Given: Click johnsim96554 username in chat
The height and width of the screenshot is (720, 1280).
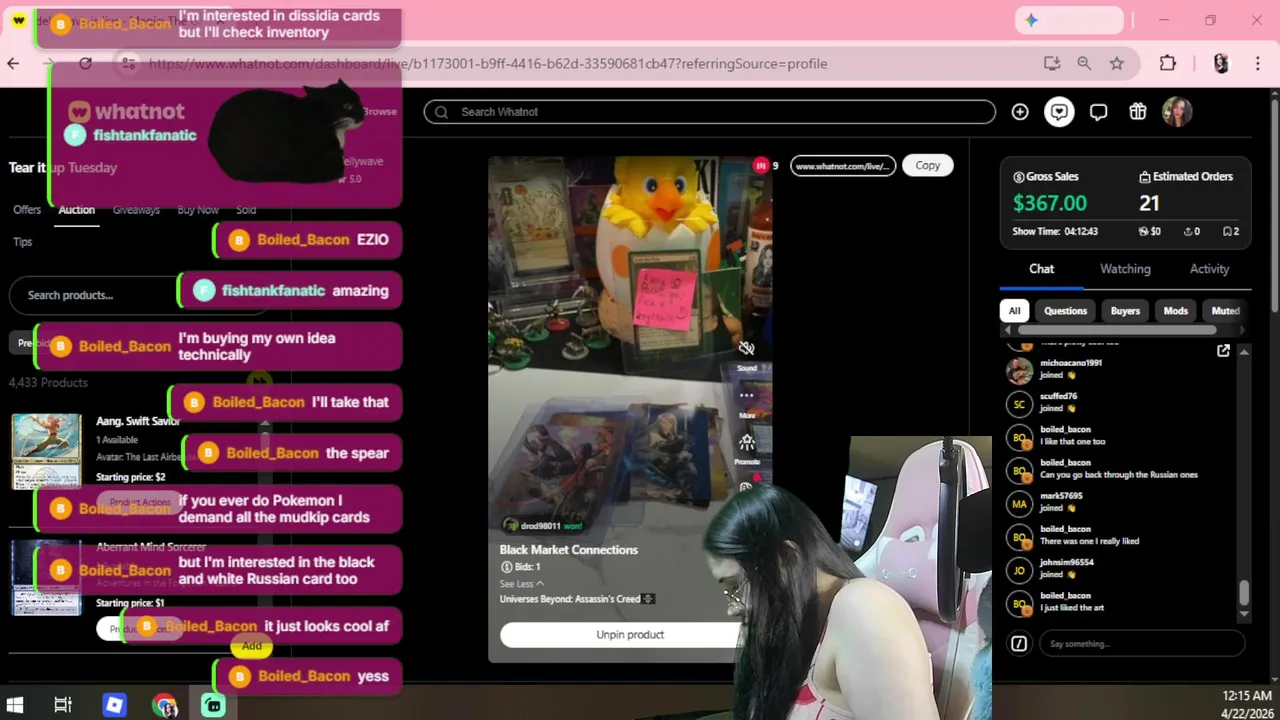Looking at the screenshot, I should coord(1067,562).
